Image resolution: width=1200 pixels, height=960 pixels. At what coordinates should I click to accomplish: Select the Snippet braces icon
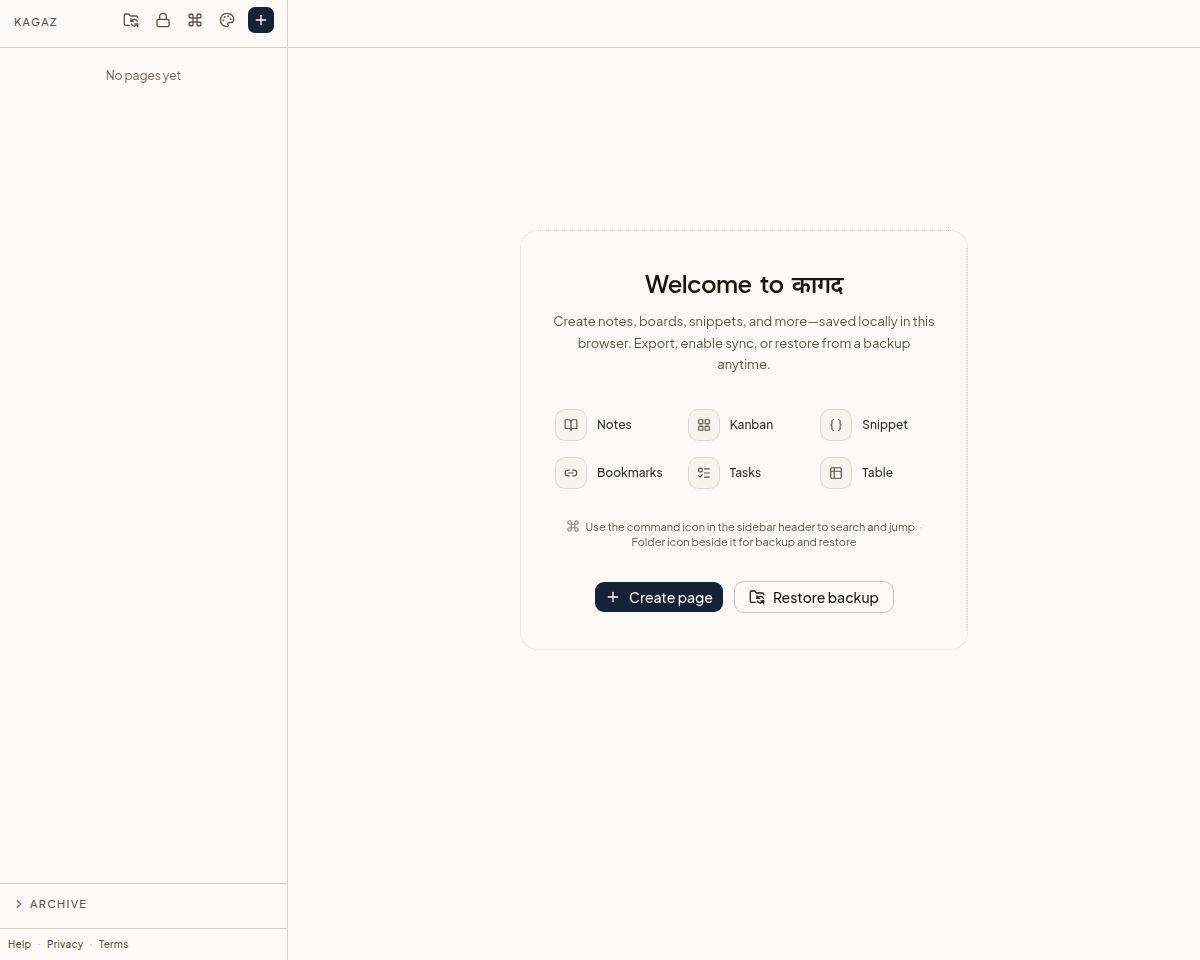tap(836, 425)
